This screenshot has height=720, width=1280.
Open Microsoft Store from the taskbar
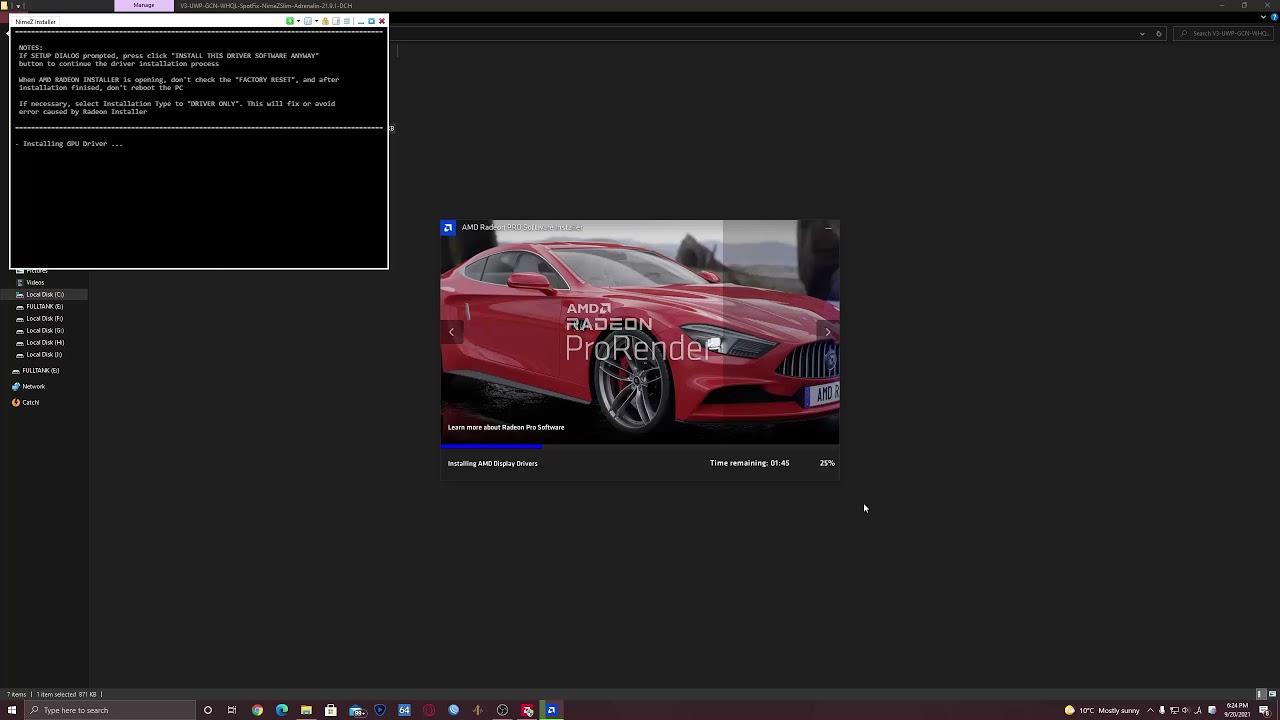click(x=331, y=710)
